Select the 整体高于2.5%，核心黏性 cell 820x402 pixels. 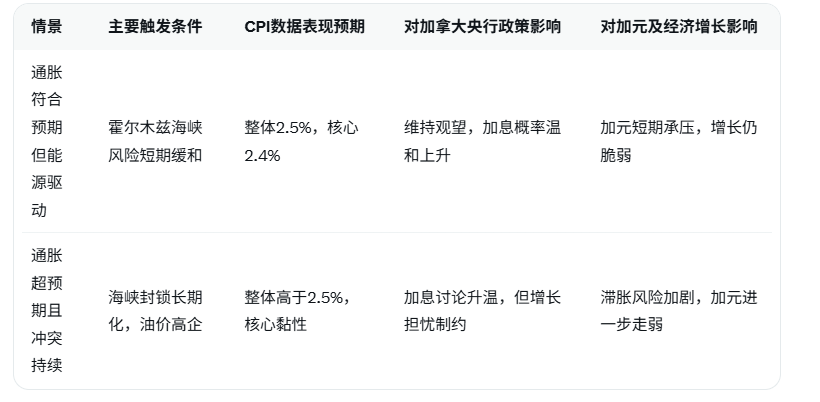[x=296, y=311]
